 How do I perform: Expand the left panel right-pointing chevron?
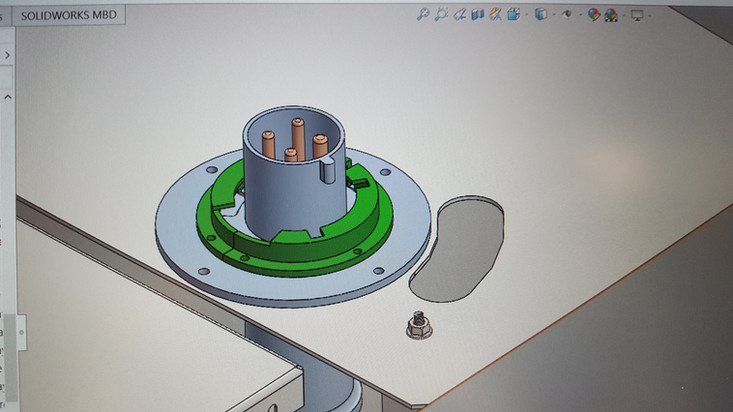coord(7,55)
